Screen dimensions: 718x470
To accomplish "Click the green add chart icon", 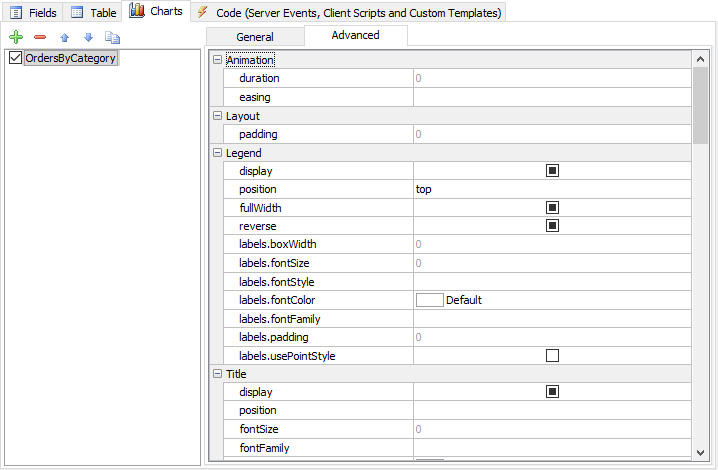I will (16, 37).
